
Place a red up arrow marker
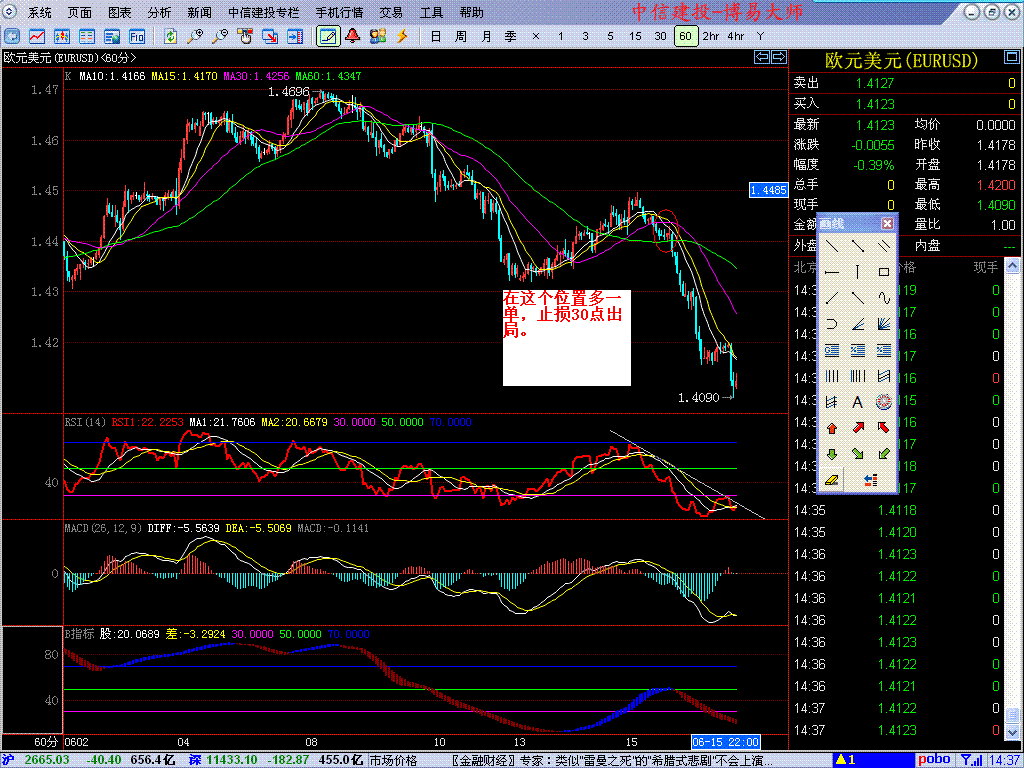(832, 428)
